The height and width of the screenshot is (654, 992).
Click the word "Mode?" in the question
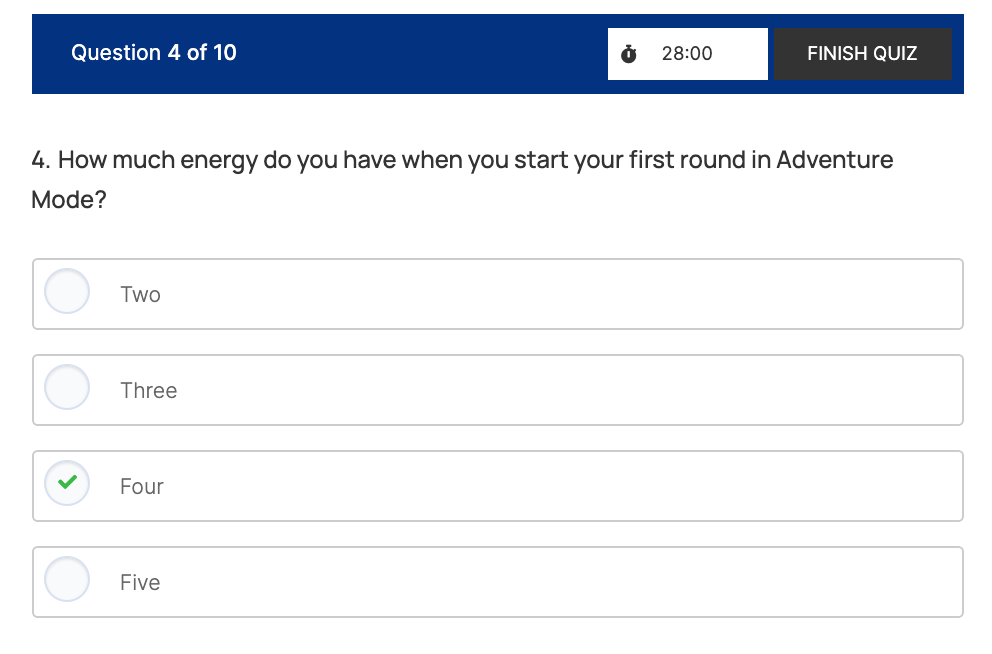(x=69, y=200)
